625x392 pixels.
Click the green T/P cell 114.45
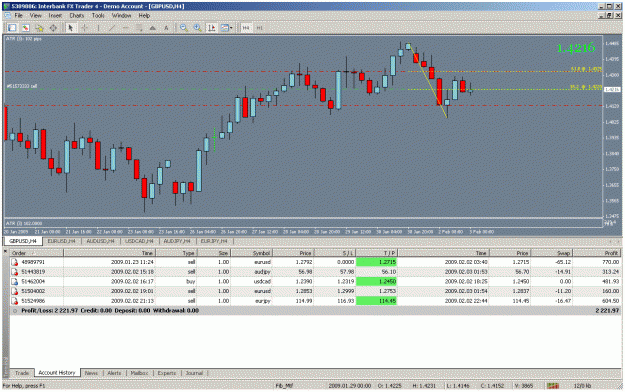tap(376, 301)
